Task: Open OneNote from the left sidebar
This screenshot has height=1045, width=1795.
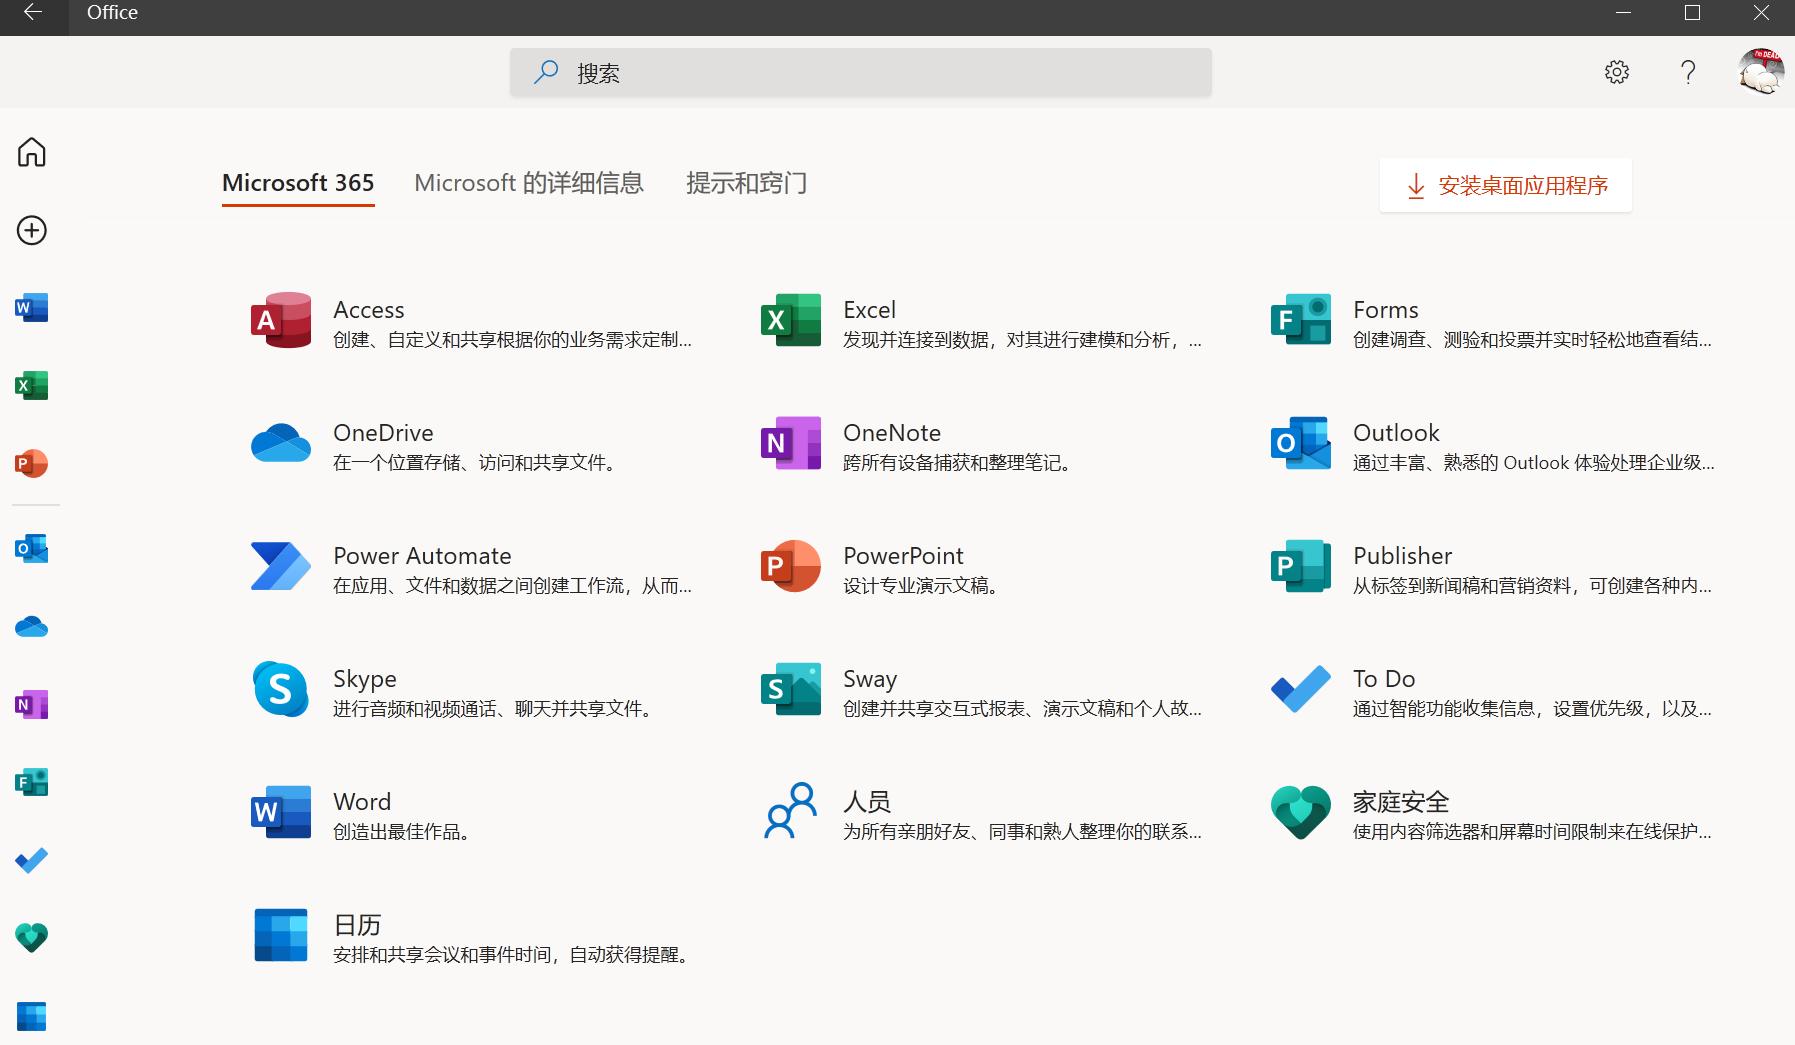Action: point(31,705)
